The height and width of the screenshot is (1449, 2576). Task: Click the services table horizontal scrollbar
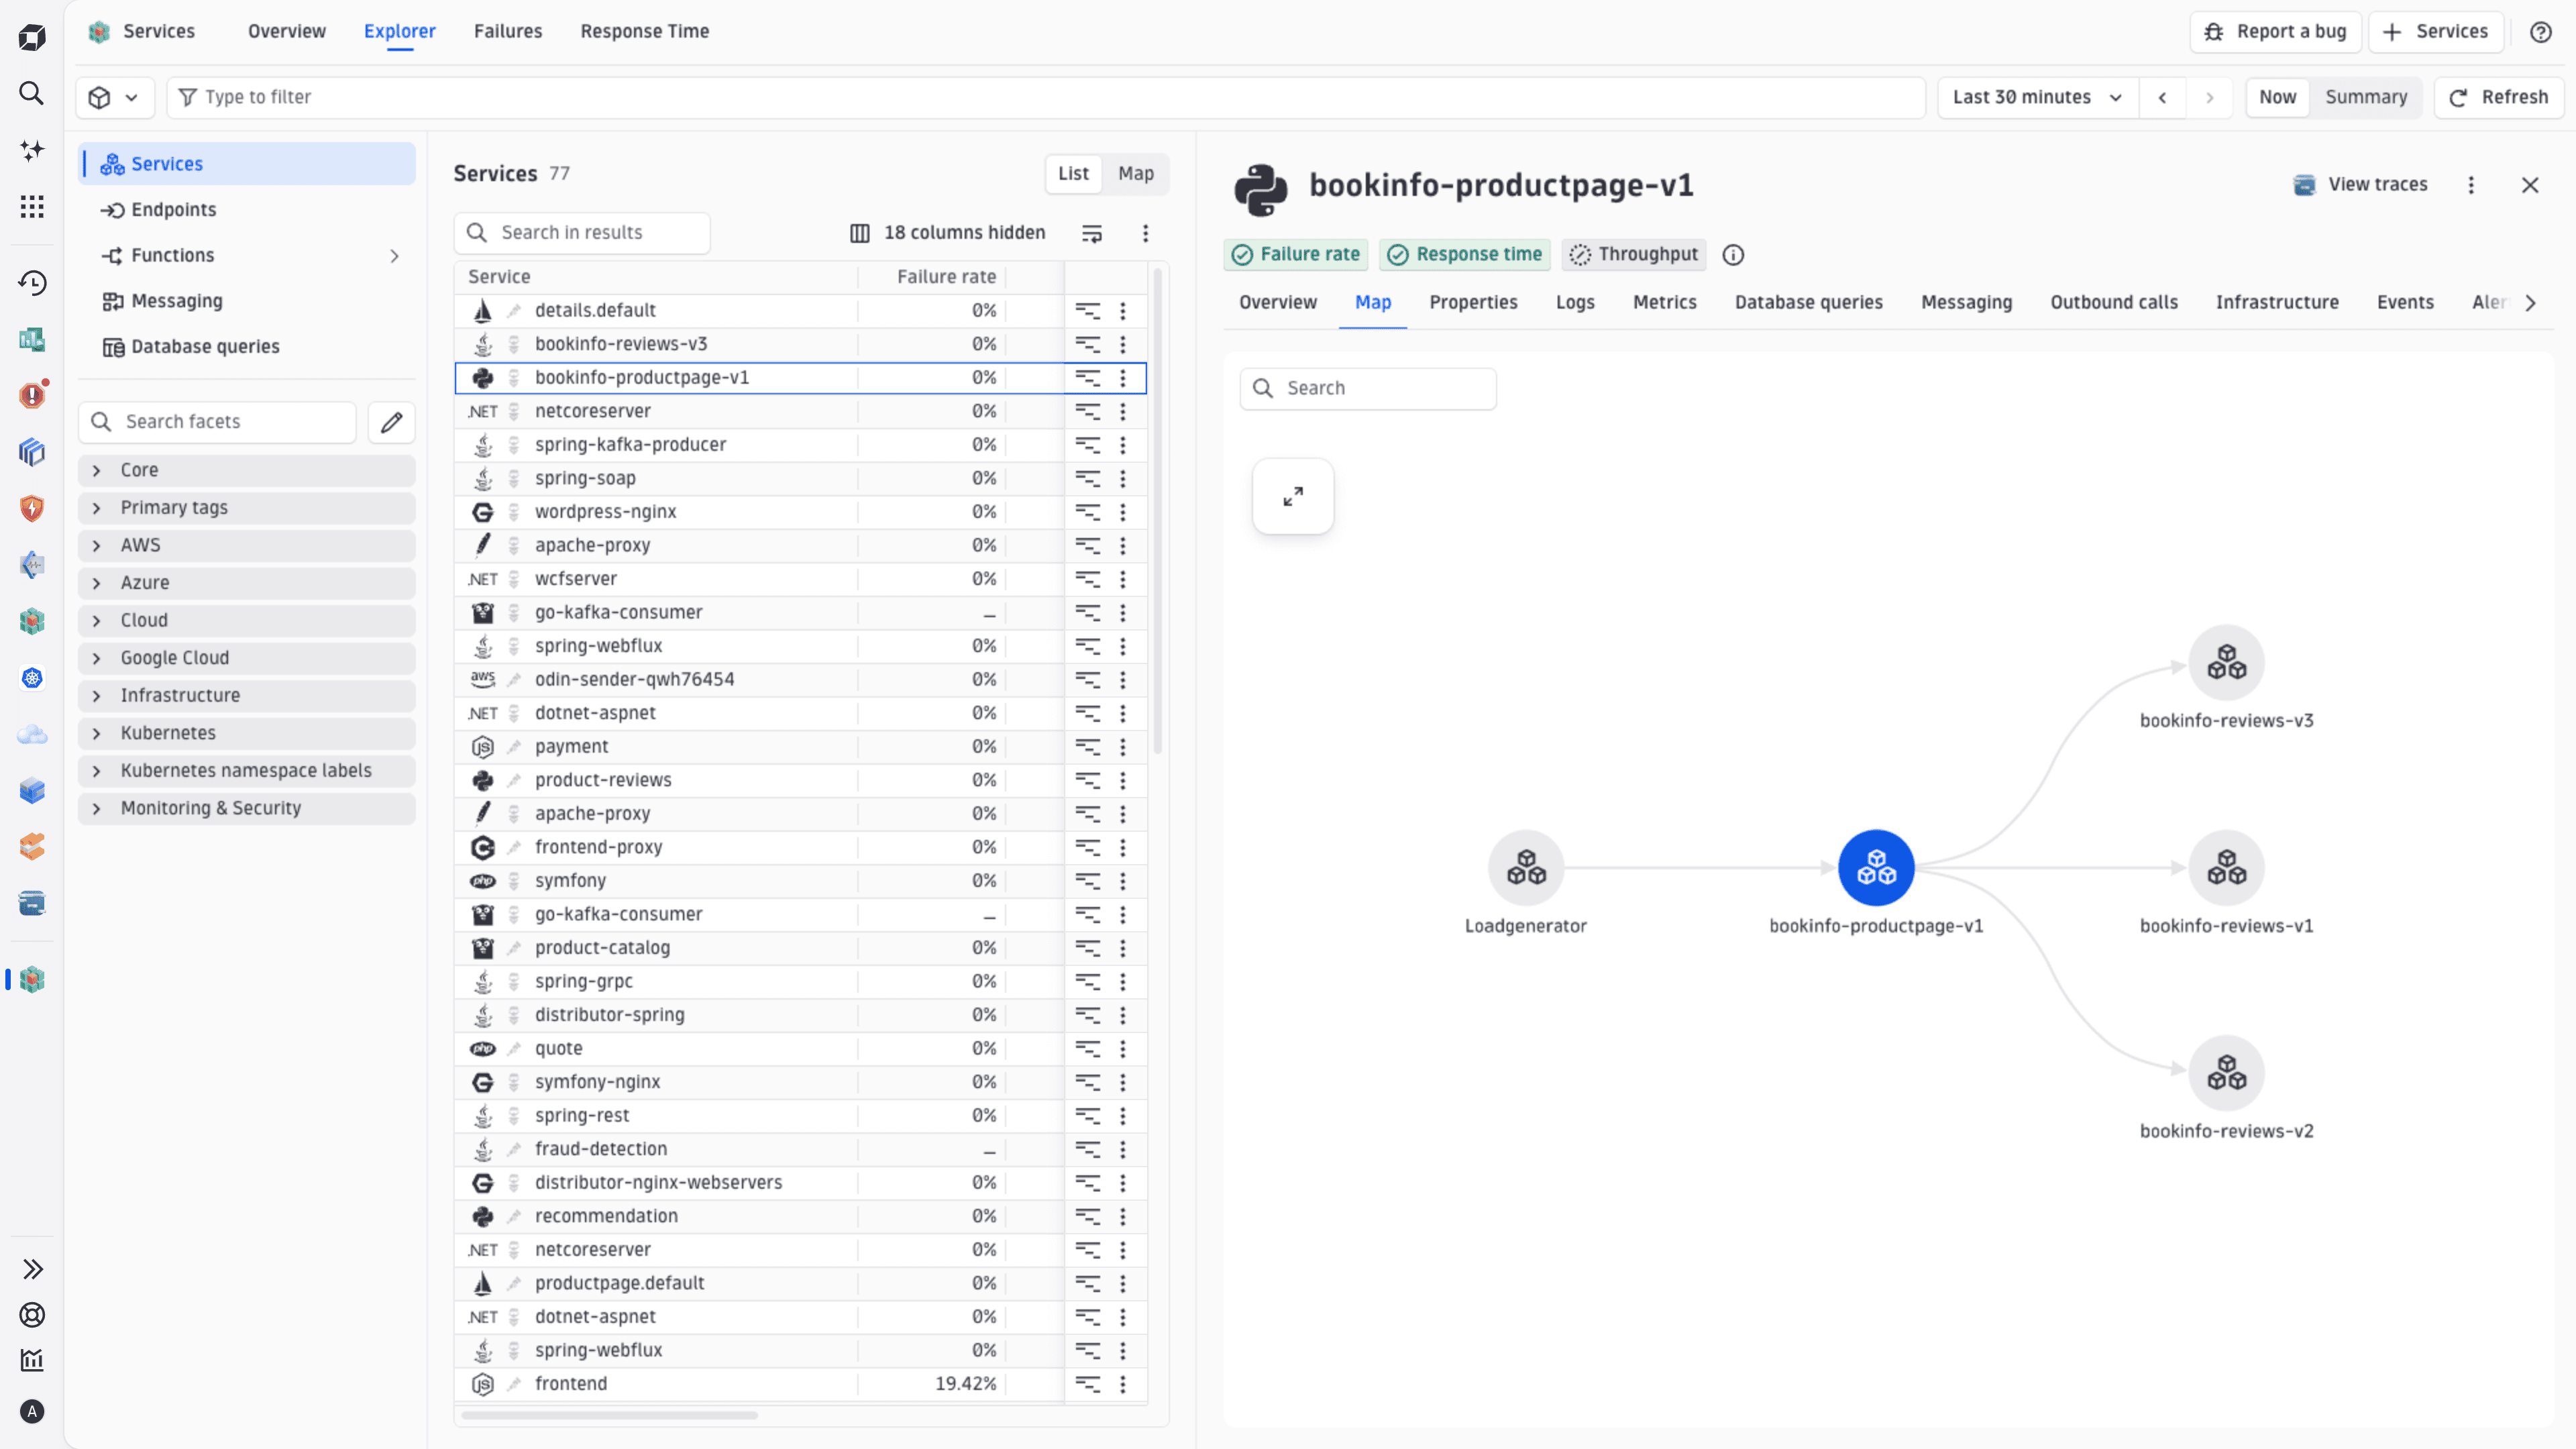pyautogui.click(x=609, y=1416)
